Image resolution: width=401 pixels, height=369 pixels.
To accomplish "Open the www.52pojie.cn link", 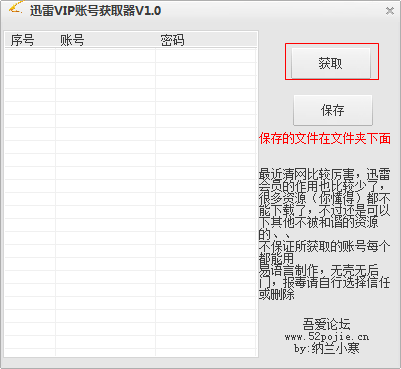I will (x=327, y=337).
